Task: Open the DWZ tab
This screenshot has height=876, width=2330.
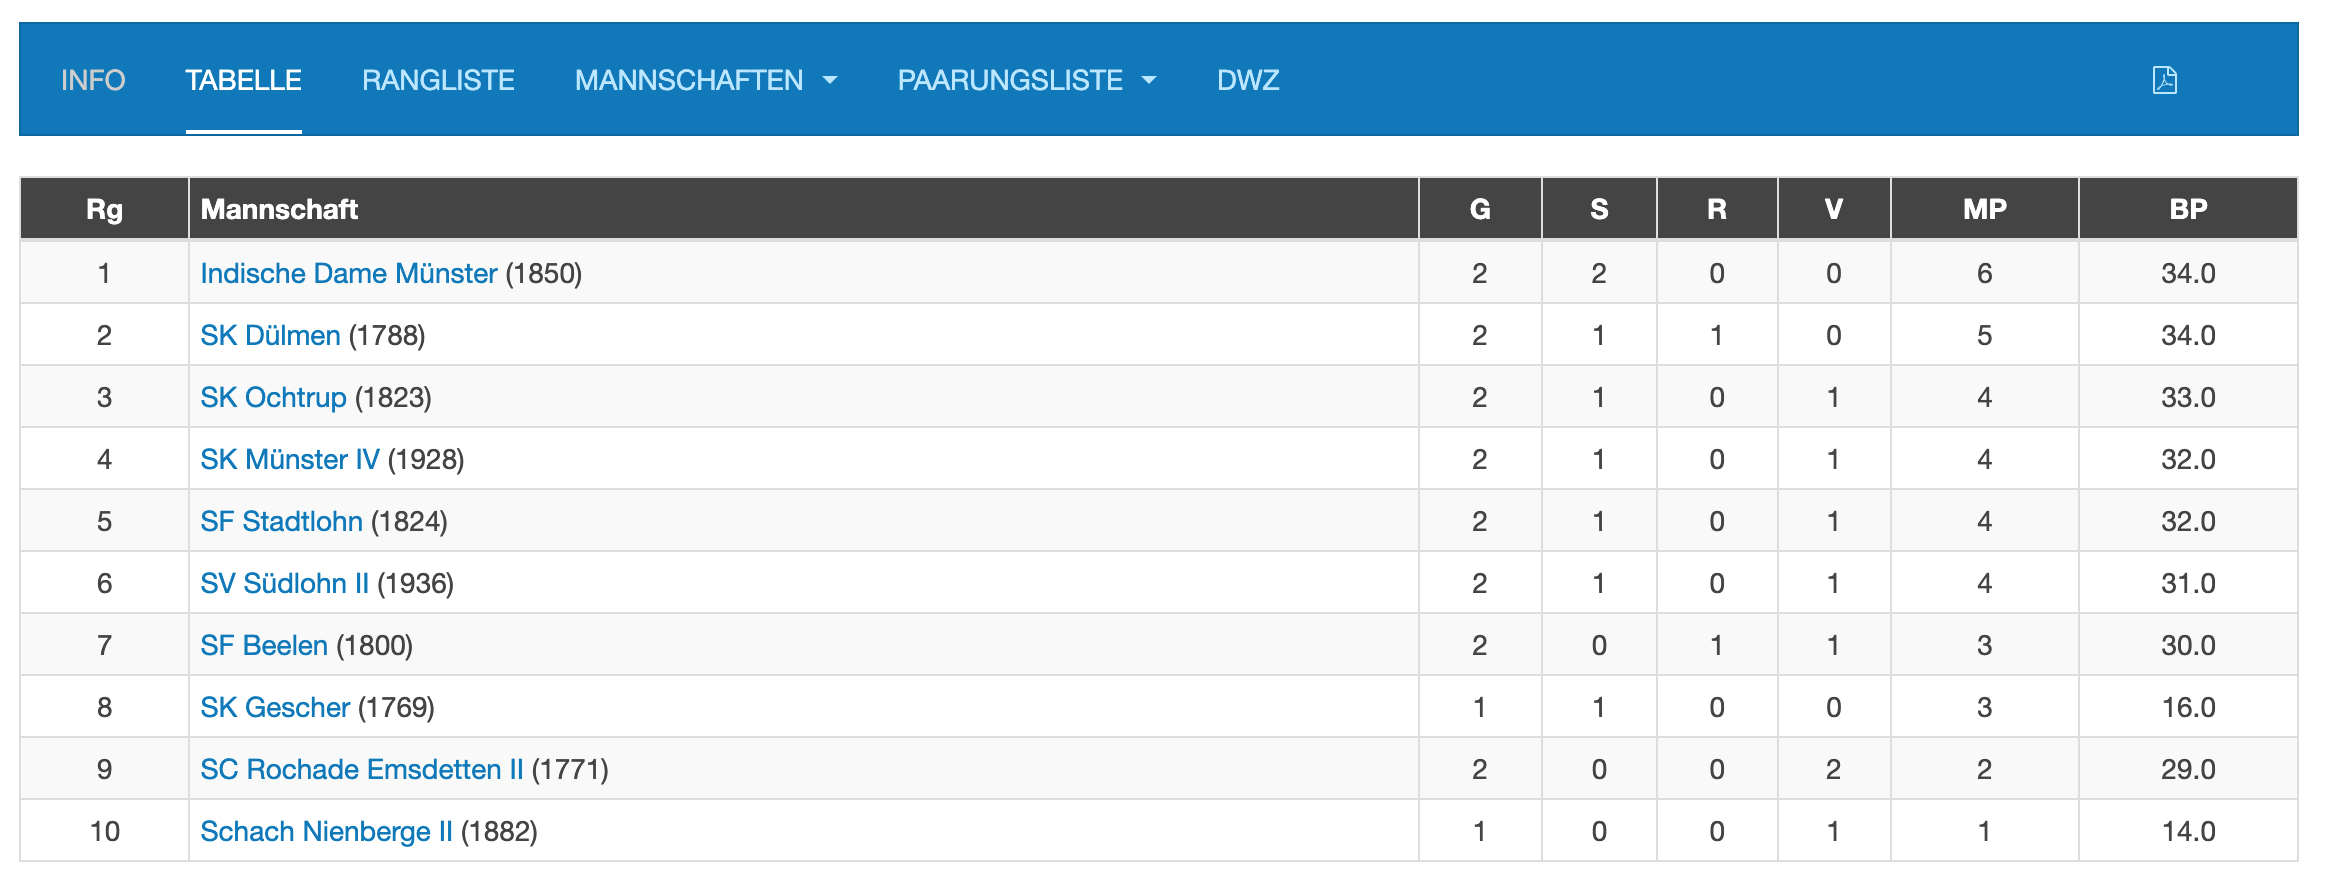Action: tap(1248, 80)
